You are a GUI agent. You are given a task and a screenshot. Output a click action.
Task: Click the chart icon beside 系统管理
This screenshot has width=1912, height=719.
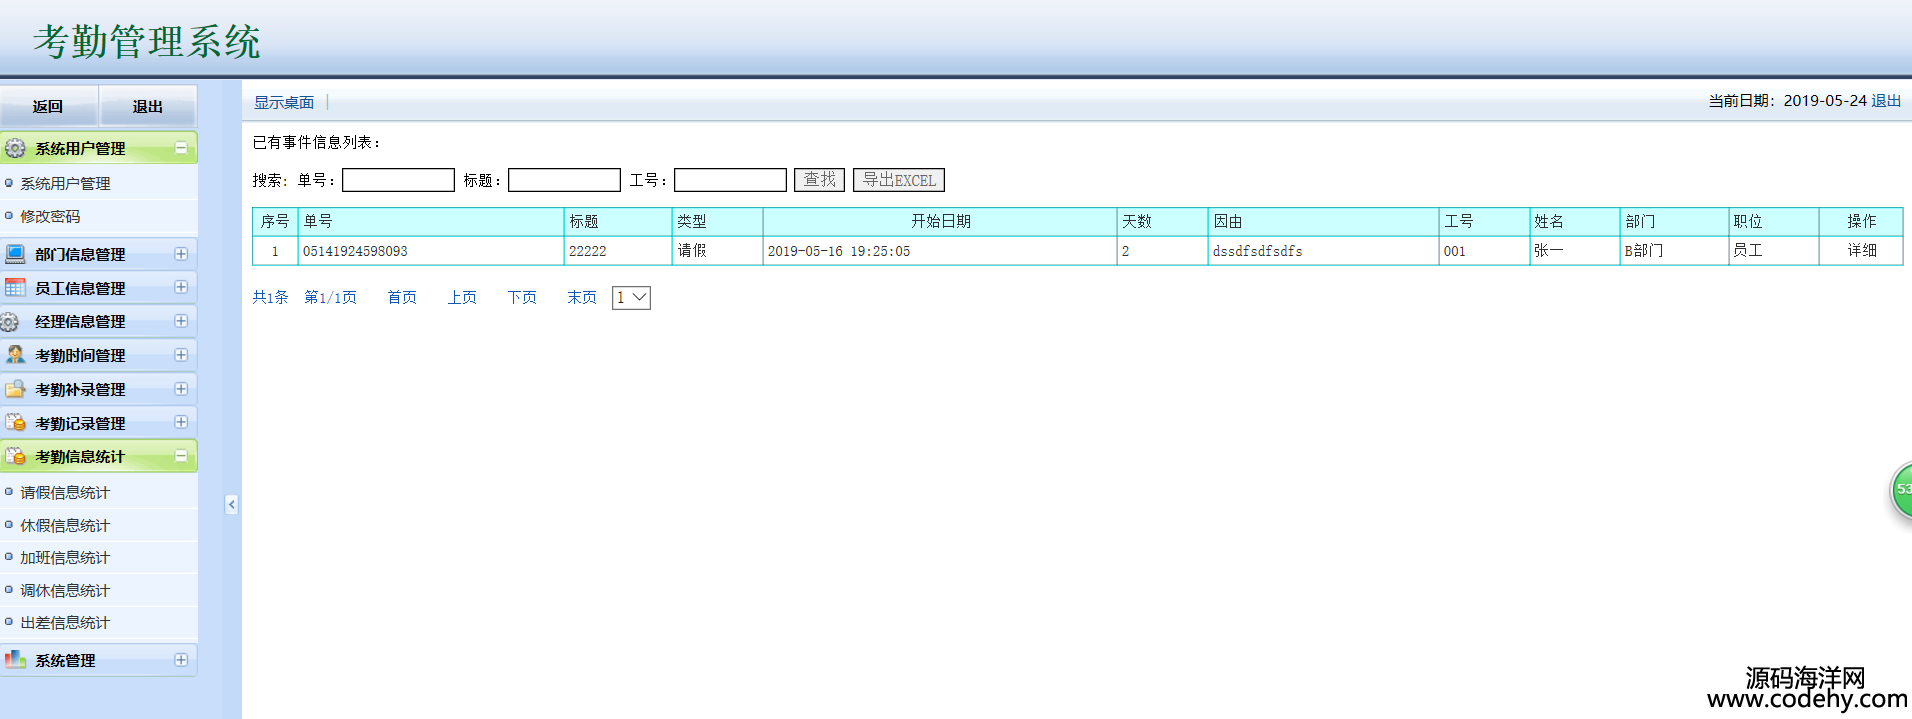click(x=15, y=660)
